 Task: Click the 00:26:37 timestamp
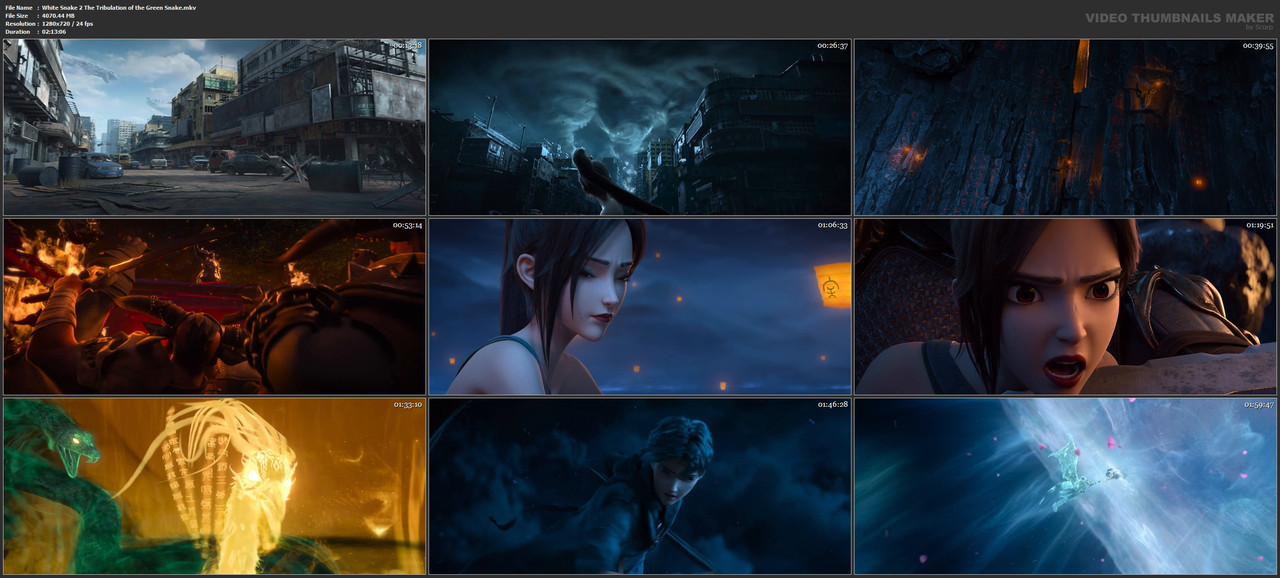(832, 46)
